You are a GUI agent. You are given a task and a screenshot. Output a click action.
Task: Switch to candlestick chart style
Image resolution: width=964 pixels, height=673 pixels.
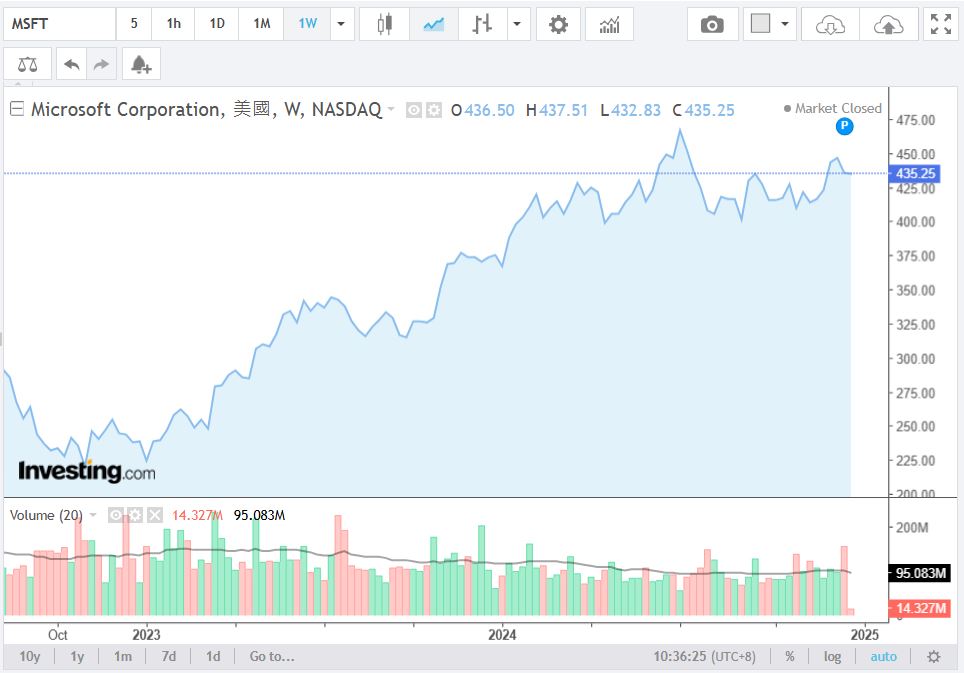coord(384,24)
